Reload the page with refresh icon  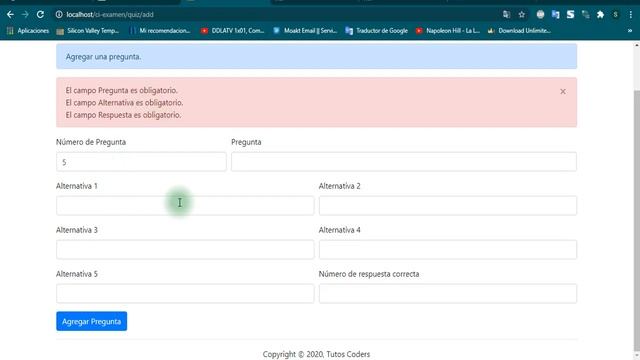(x=40, y=15)
